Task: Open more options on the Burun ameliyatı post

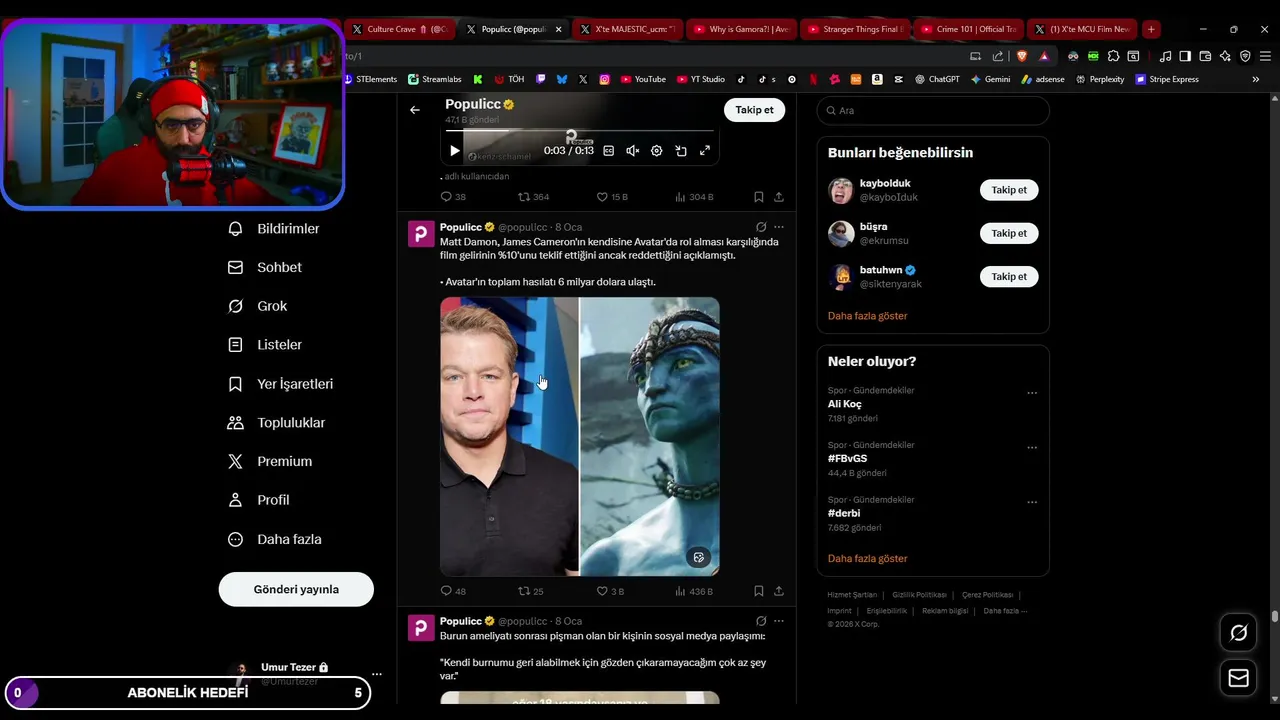Action: click(779, 621)
